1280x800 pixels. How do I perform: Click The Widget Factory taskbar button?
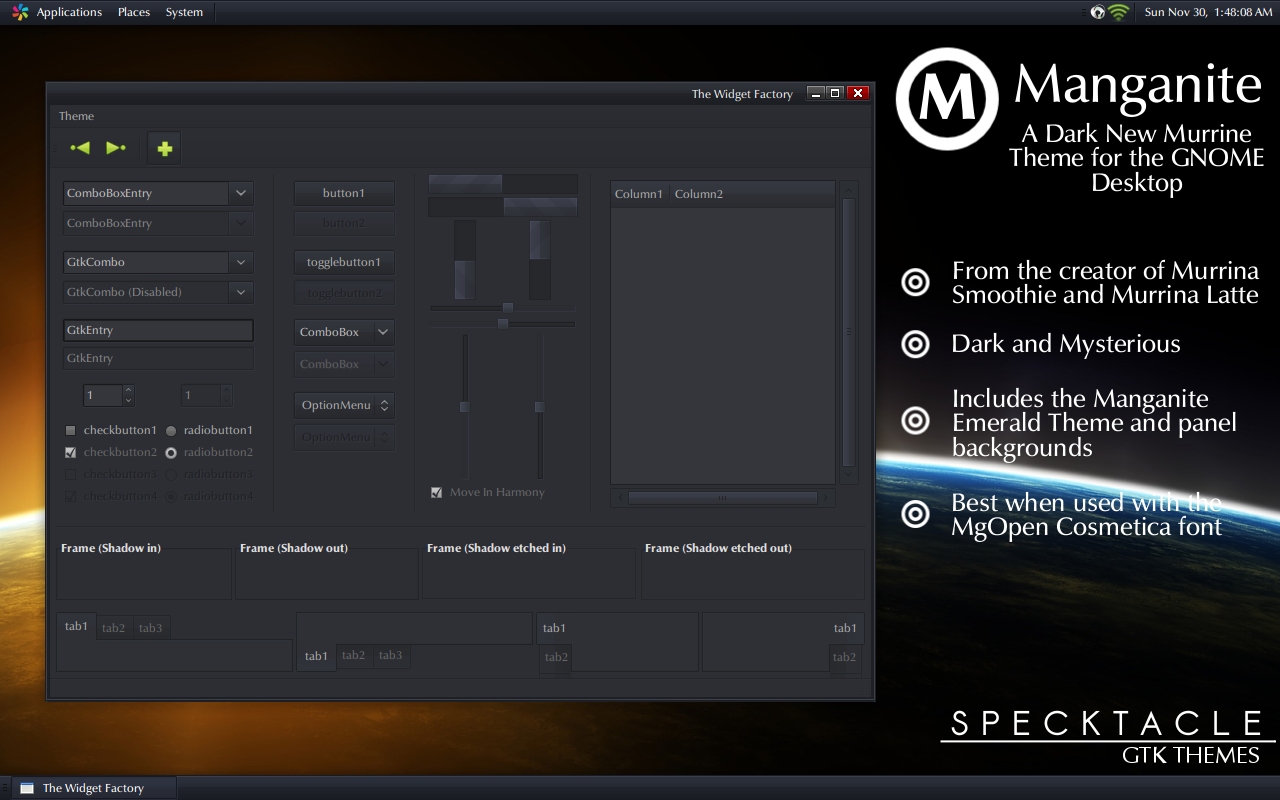coord(94,788)
